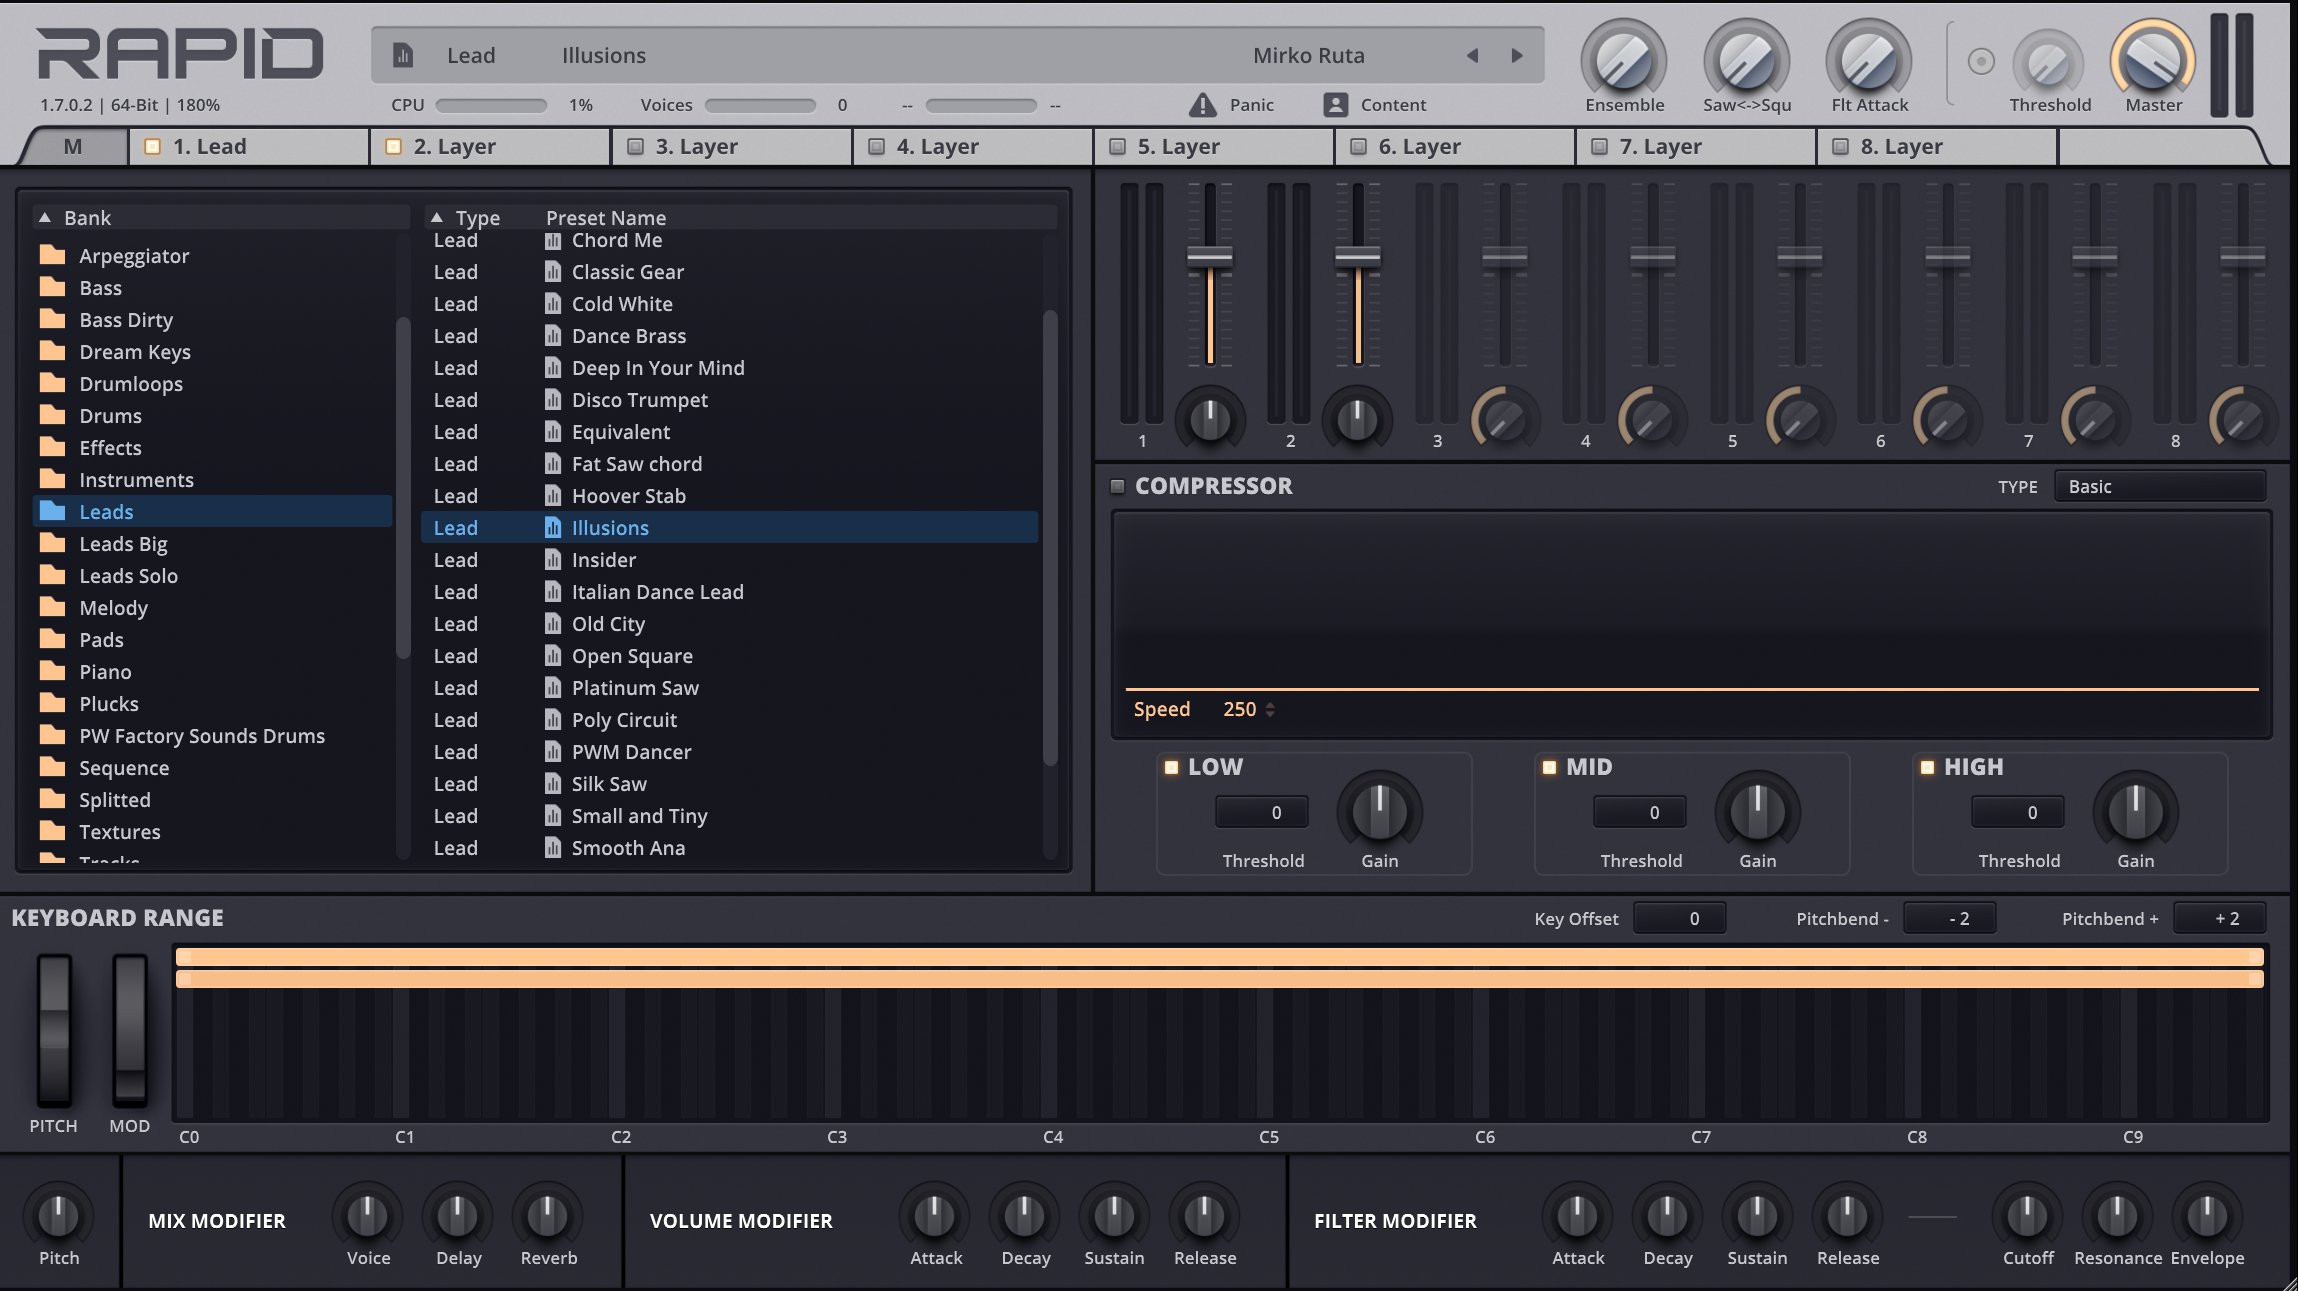Click the limiter Threshold knob
This screenshot has height=1291, width=2298.
point(2049,63)
